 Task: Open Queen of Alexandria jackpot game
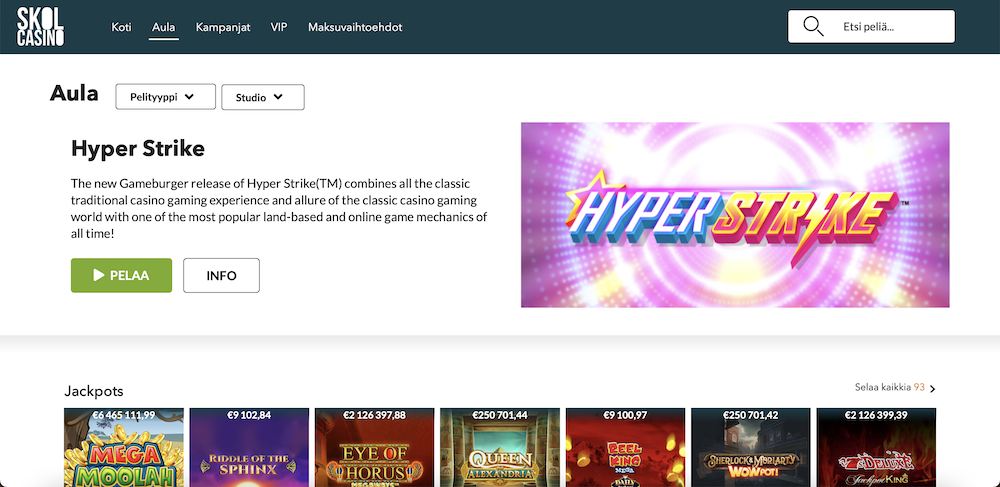click(x=500, y=447)
